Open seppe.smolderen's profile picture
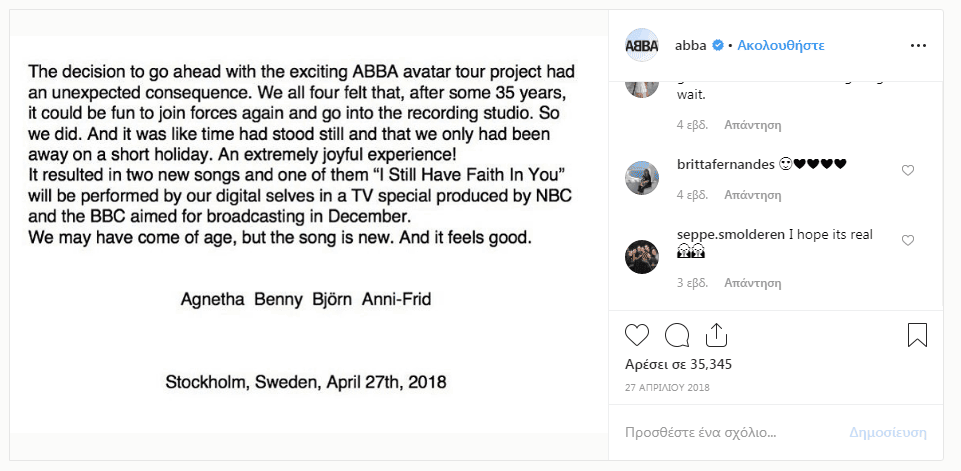 pos(641,256)
